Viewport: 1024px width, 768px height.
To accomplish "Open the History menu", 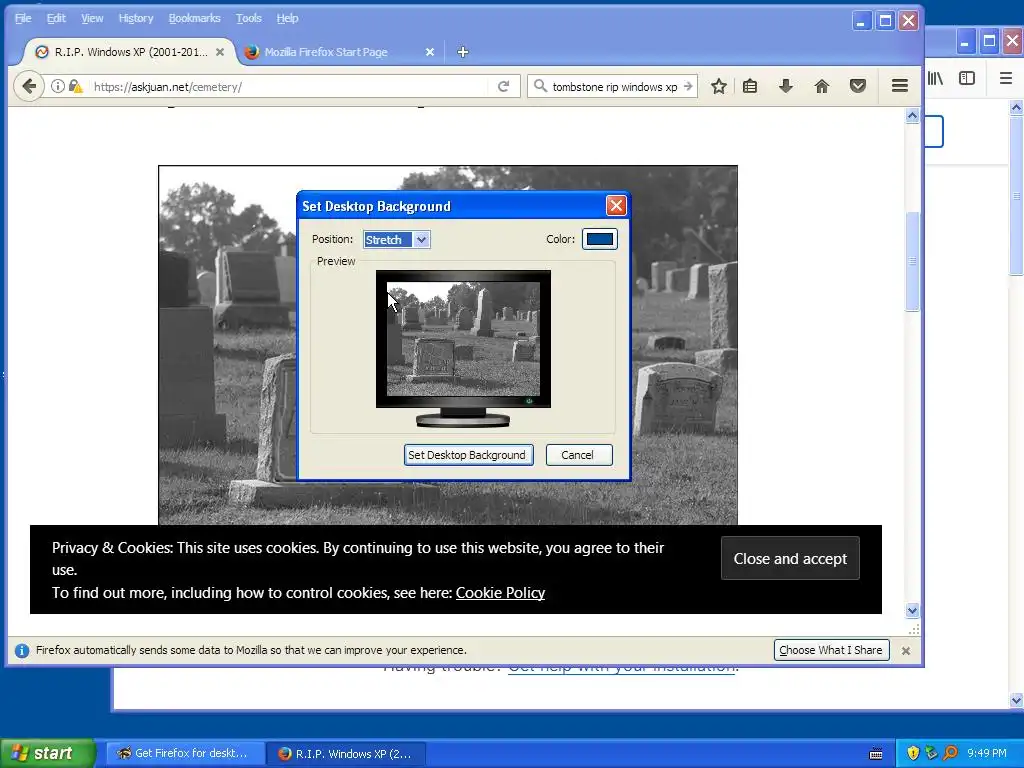I will point(136,18).
